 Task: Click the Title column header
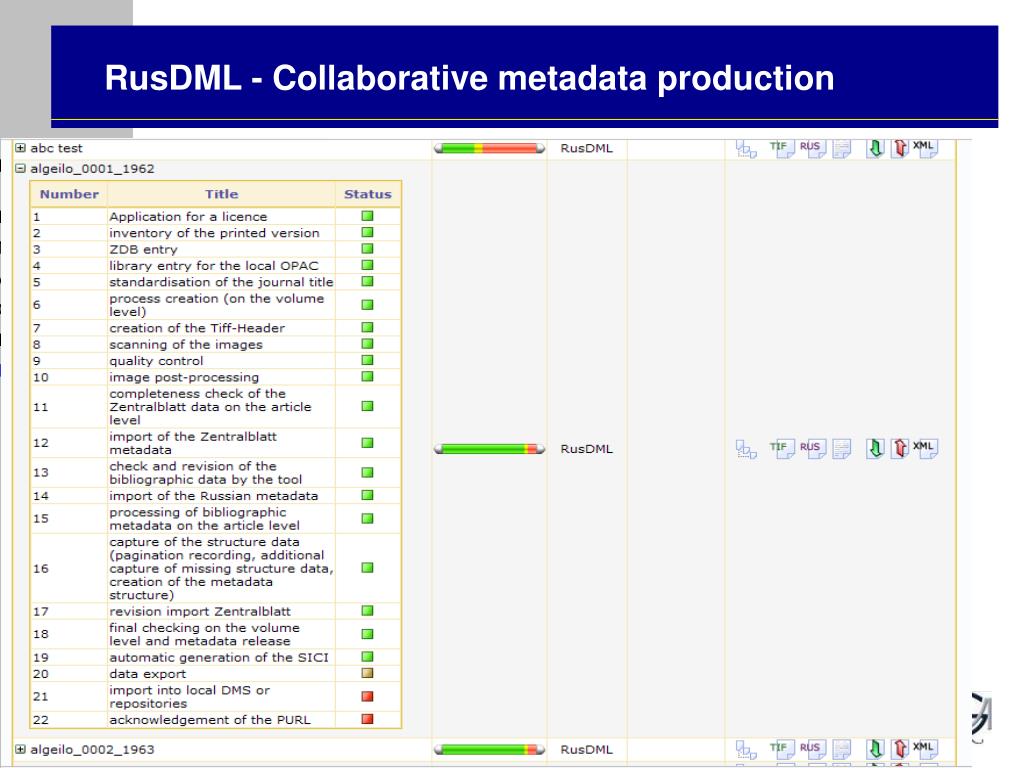click(x=221, y=194)
